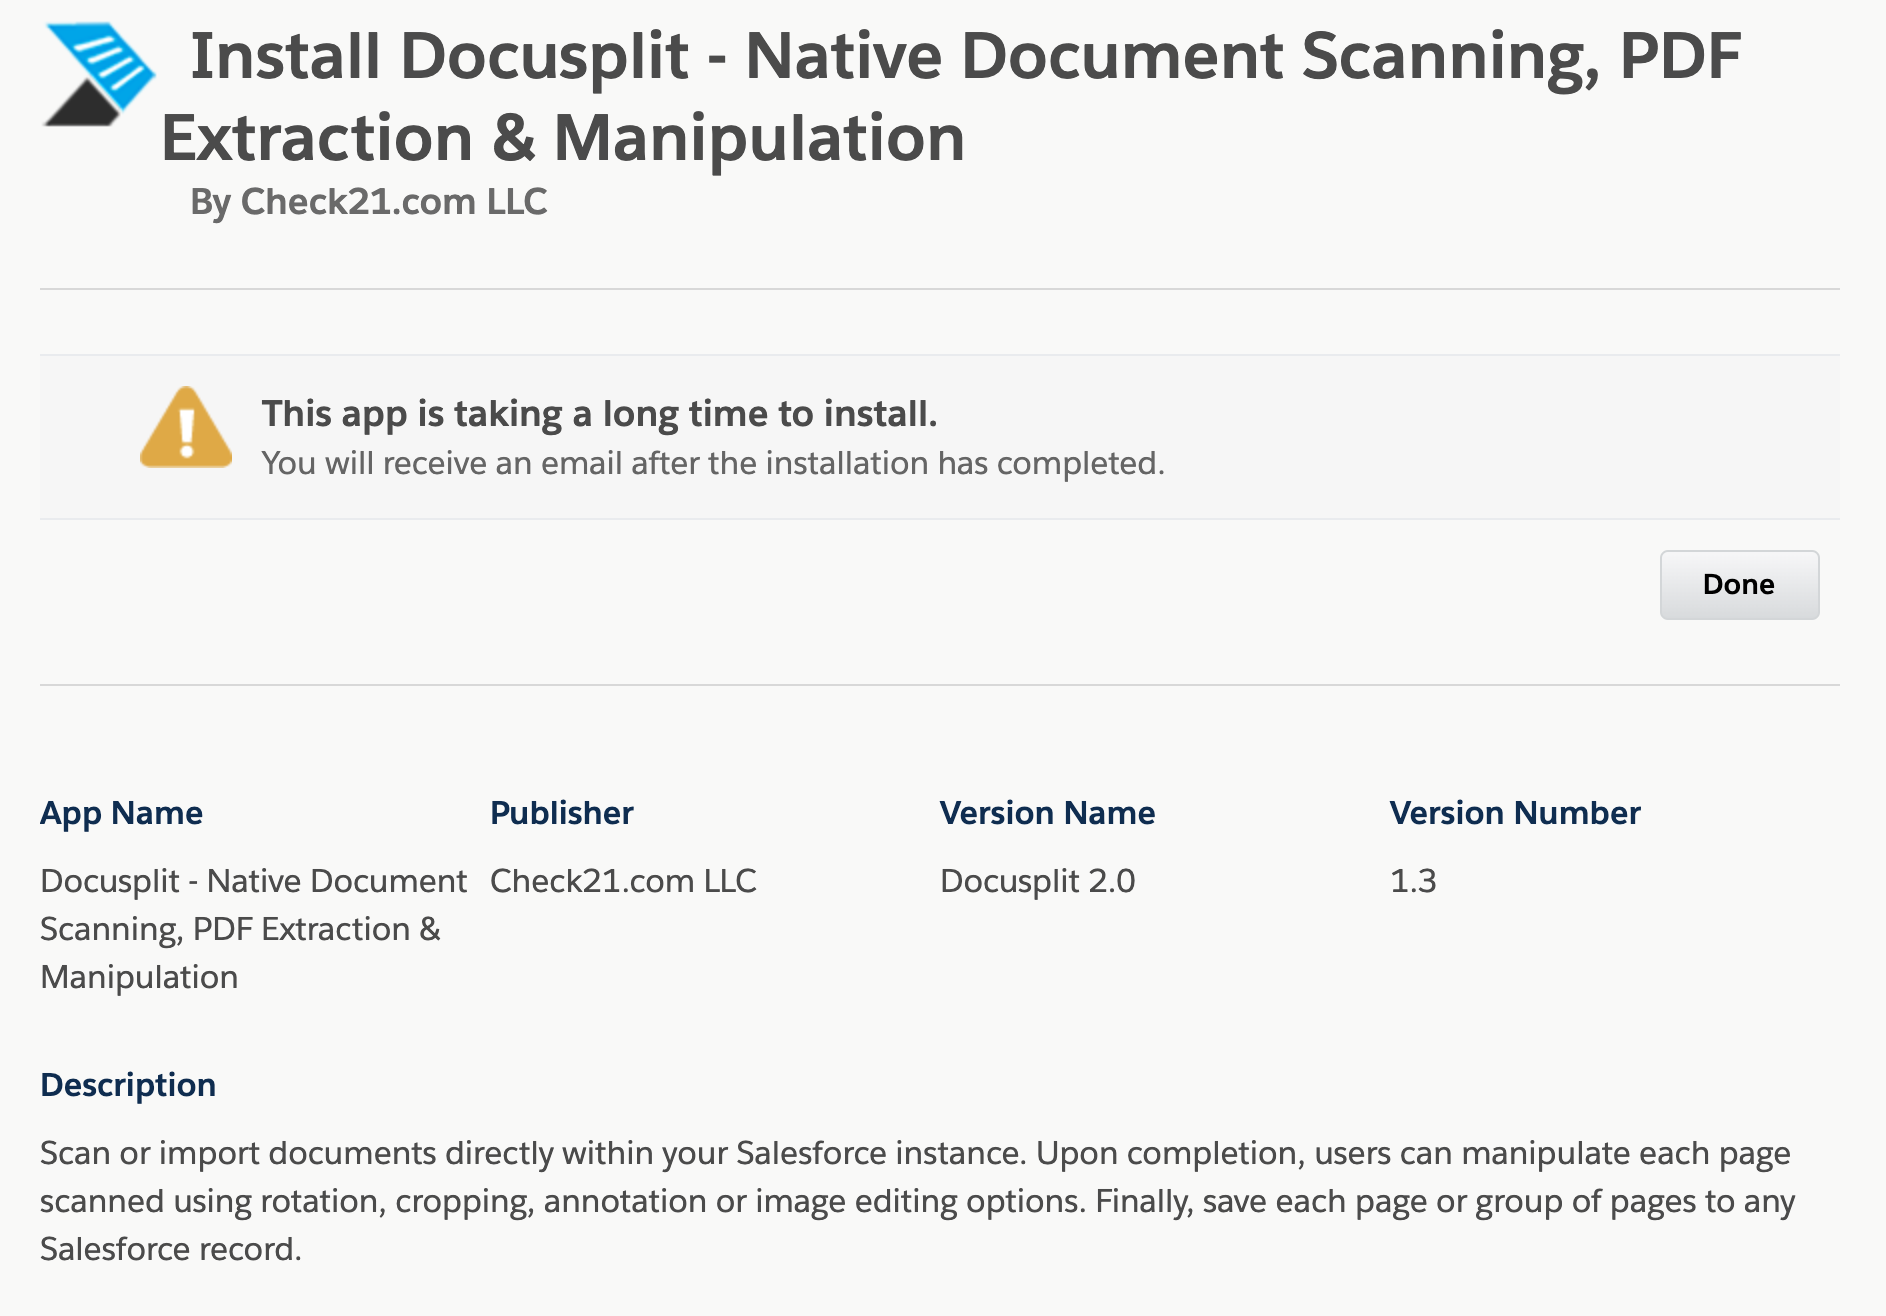Image resolution: width=1886 pixels, height=1316 pixels.
Task: Click the Version Number column header
Action: click(x=1515, y=813)
